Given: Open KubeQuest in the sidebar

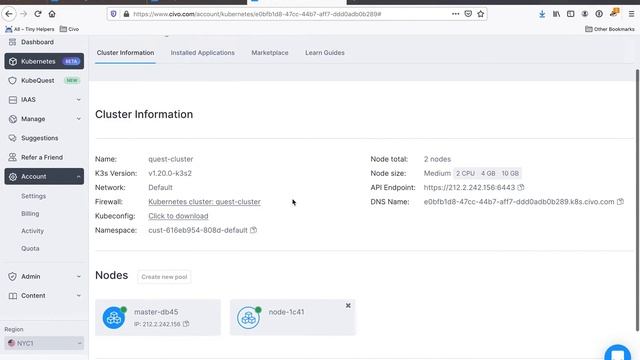Looking at the screenshot, I should [44, 80].
